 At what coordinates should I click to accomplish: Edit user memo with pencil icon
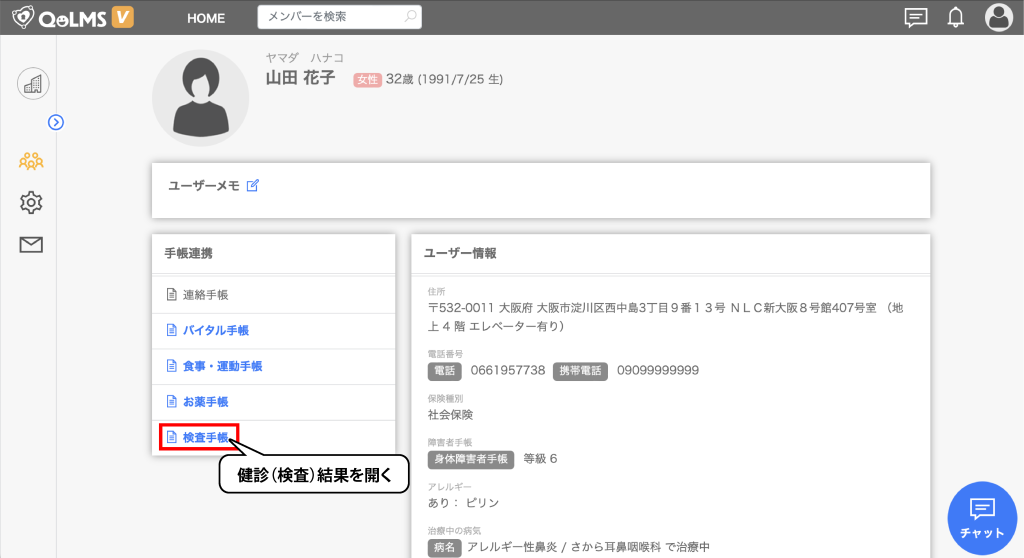tap(253, 185)
